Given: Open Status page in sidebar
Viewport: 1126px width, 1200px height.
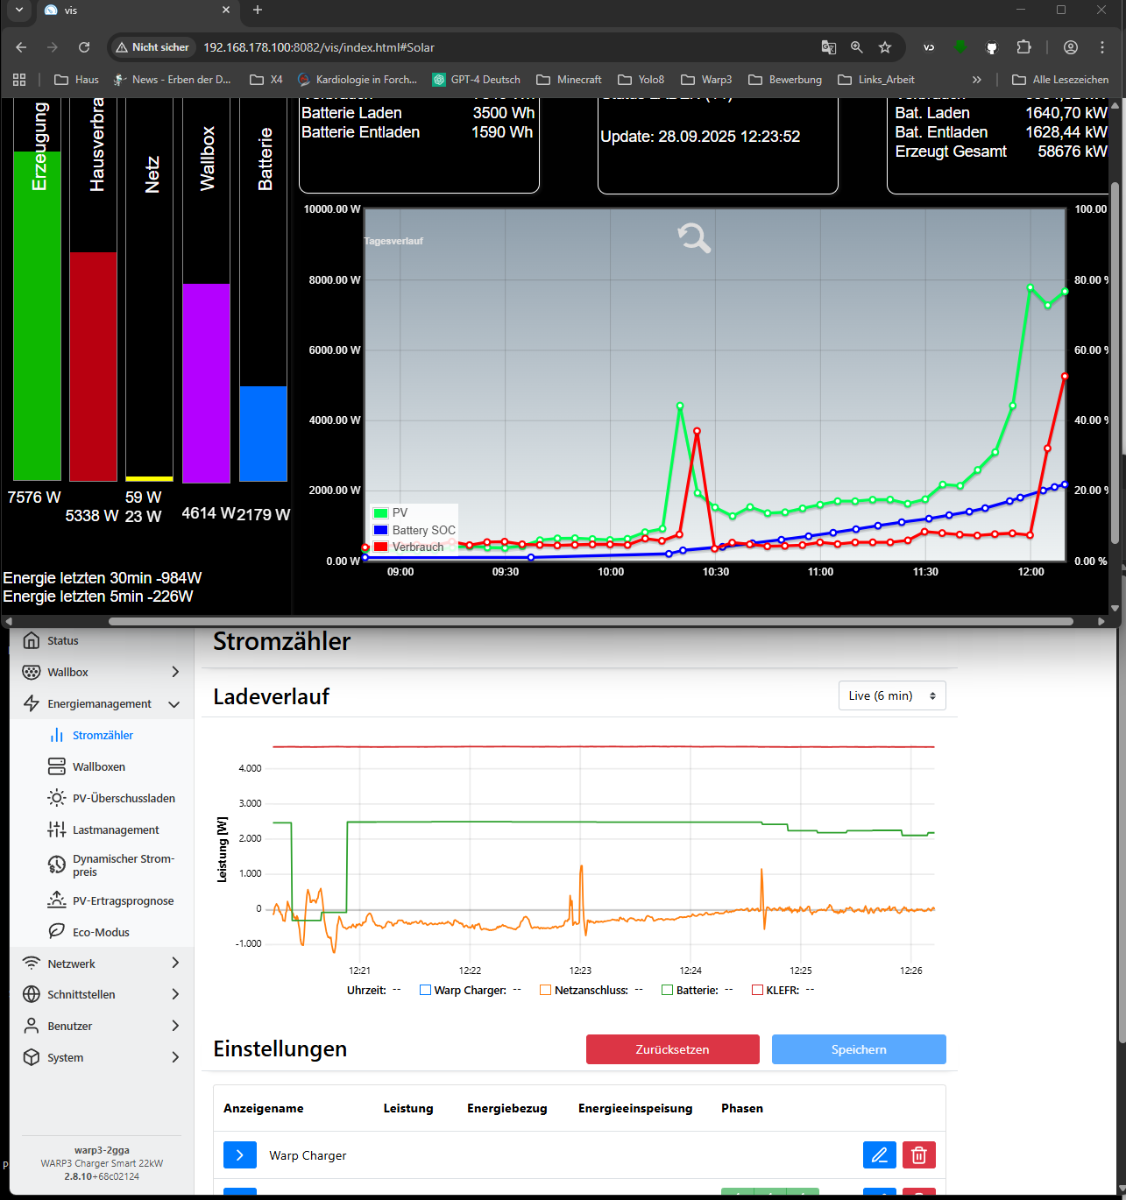Looking at the screenshot, I should (62, 641).
